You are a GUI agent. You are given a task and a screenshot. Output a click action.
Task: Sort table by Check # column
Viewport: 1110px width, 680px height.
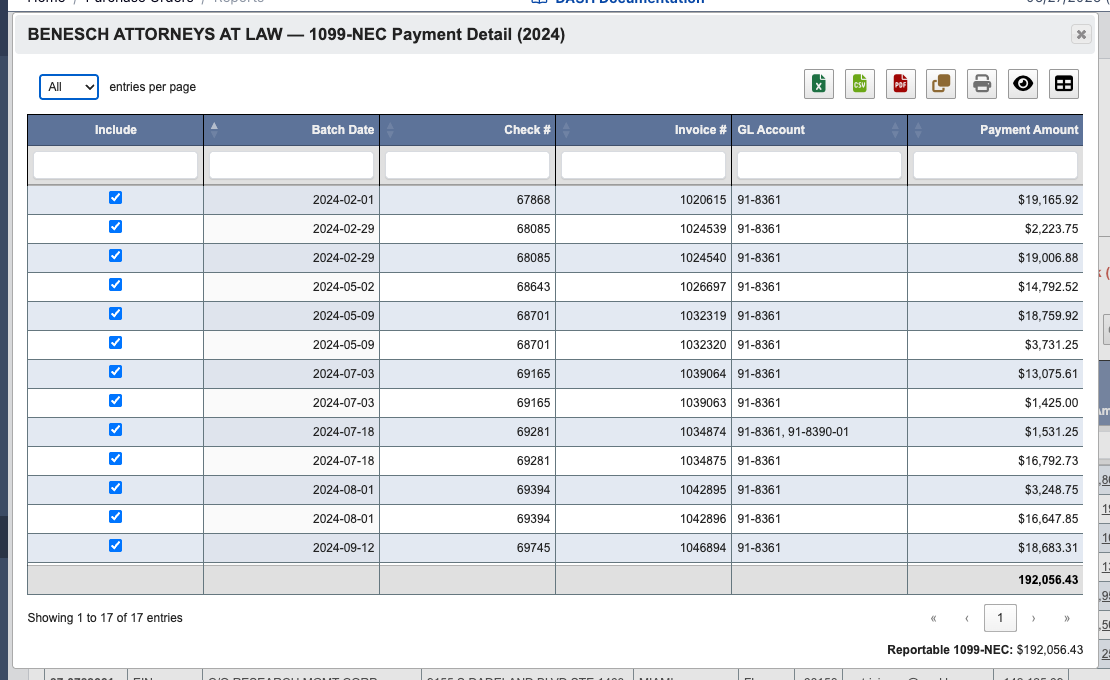coord(468,130)
